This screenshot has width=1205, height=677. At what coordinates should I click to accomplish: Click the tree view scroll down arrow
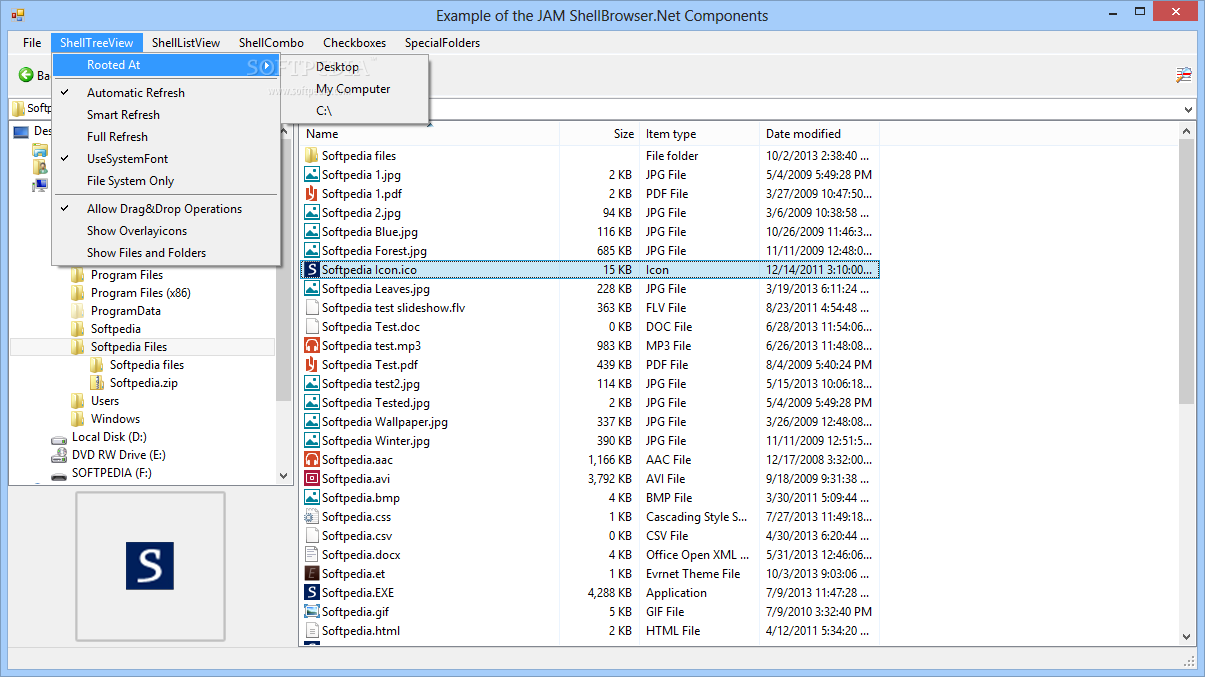tap(283, 476)
